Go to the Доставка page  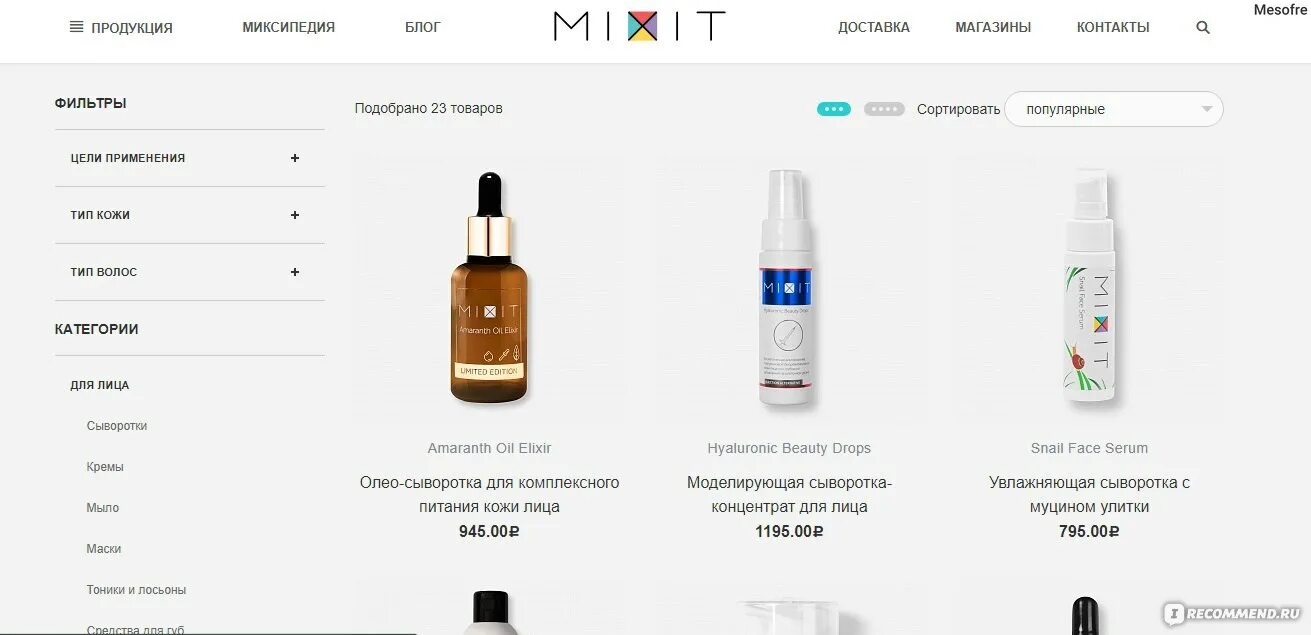874,27
